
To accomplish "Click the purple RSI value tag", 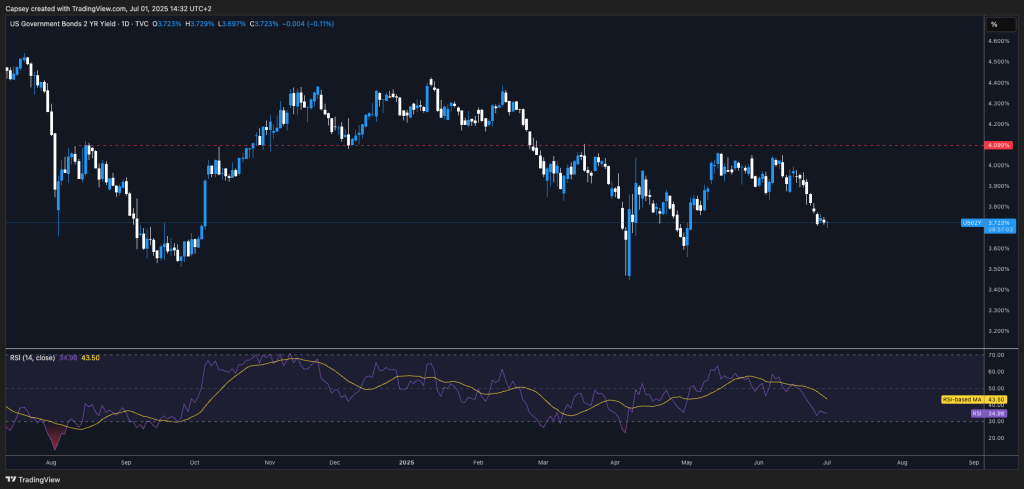I will tap(977, 412).
